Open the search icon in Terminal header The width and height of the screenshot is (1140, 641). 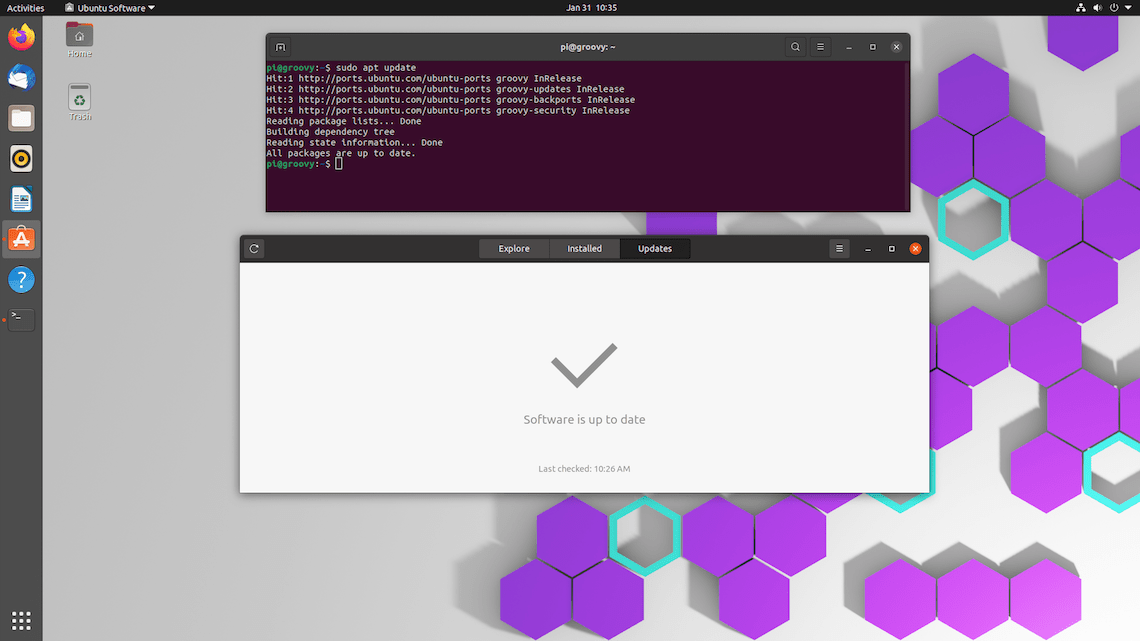(x=795, y=47)
